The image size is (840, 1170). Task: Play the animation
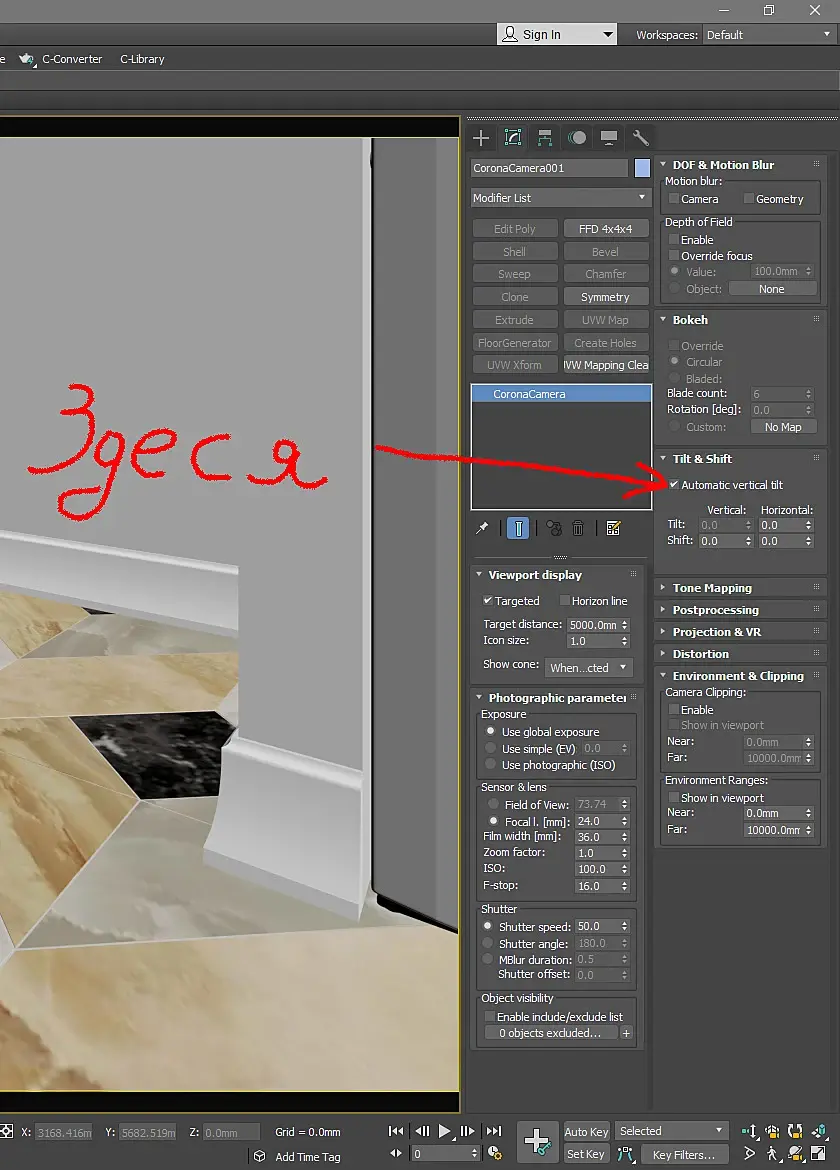[445, 1131]
